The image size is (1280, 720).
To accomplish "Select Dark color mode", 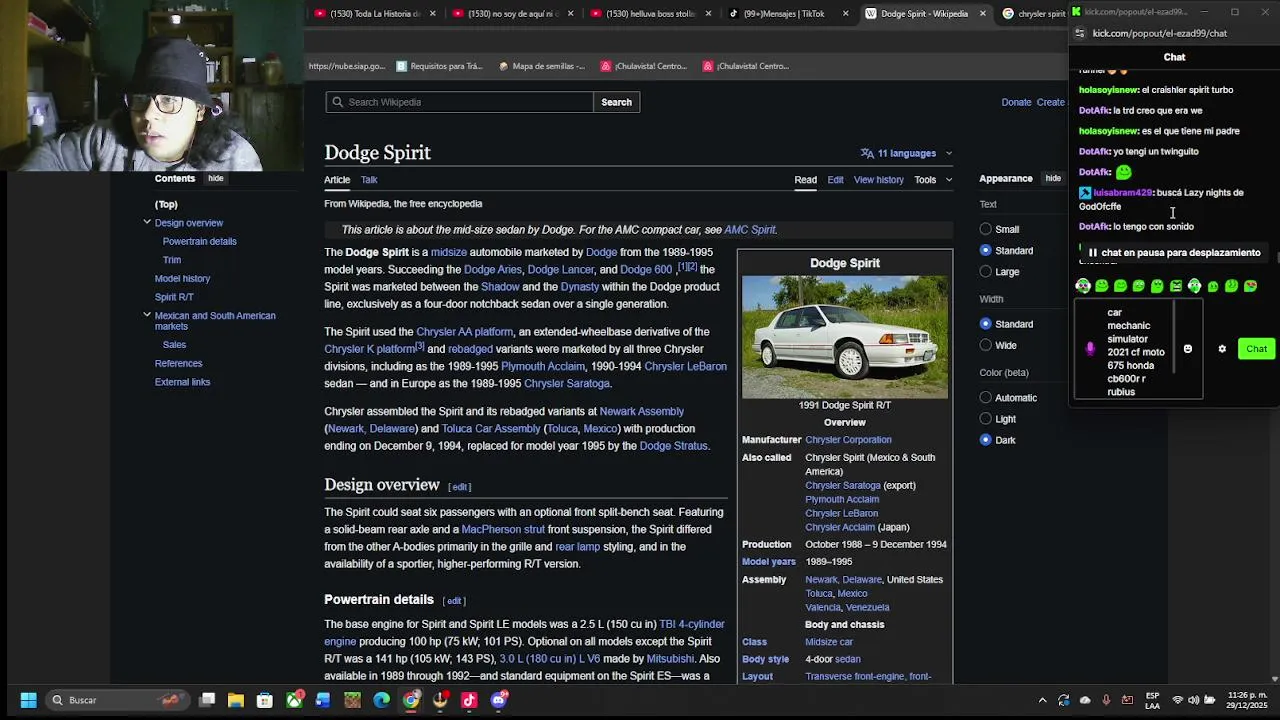I will point(986,440).
